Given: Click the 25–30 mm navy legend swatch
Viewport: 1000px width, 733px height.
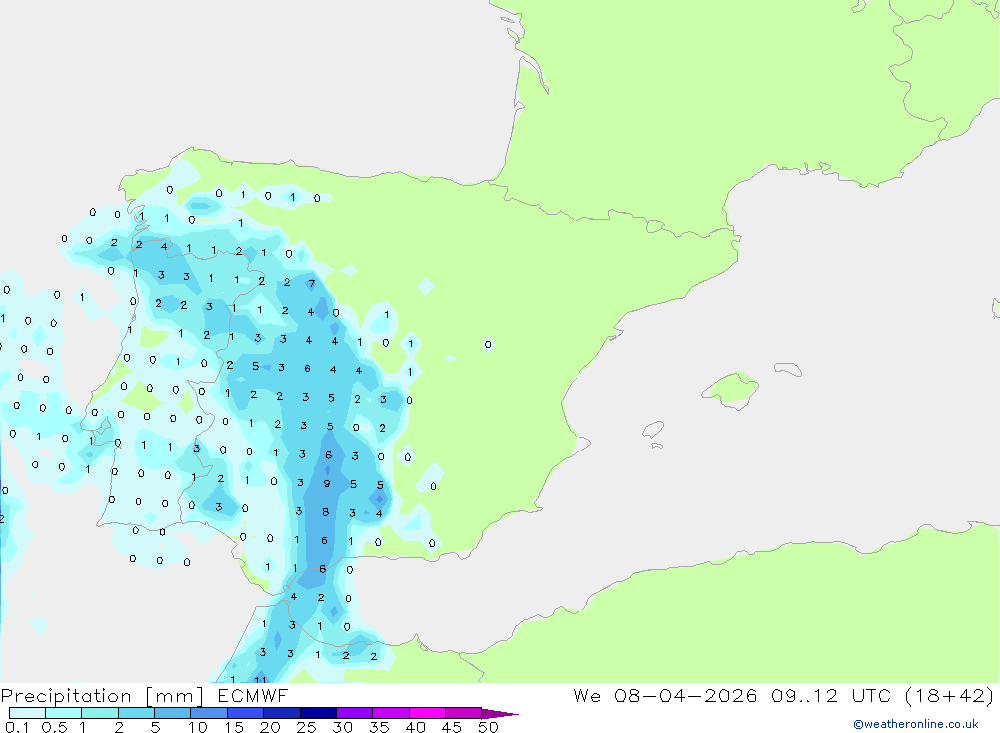Looking at the screenshot, I should coord(318,713).
